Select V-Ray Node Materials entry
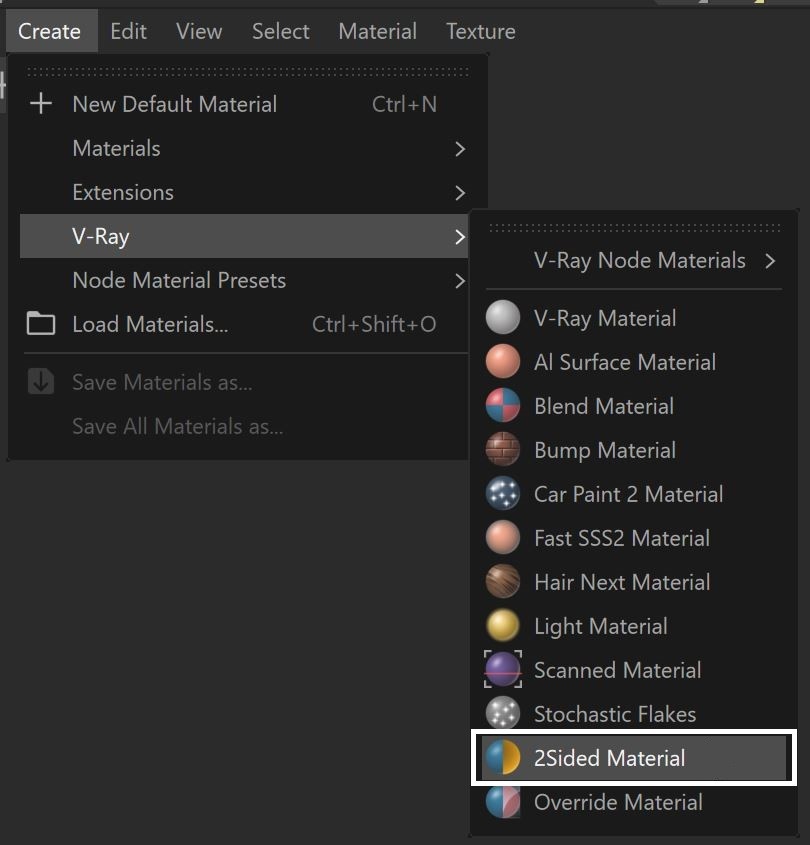The height and width of the screenshot is (845, 810). [x=634, y=261]
